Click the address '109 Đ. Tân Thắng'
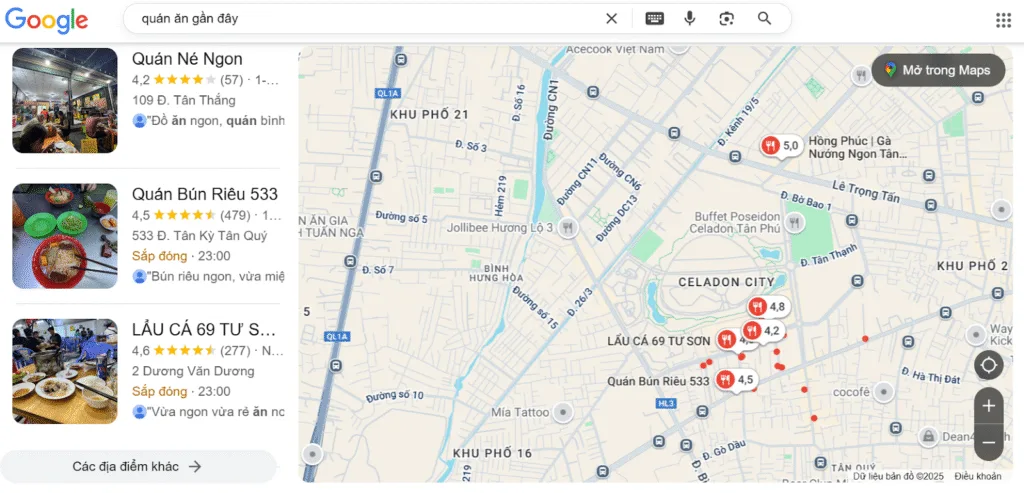The image size is (1024, 493). pos(184,101)
